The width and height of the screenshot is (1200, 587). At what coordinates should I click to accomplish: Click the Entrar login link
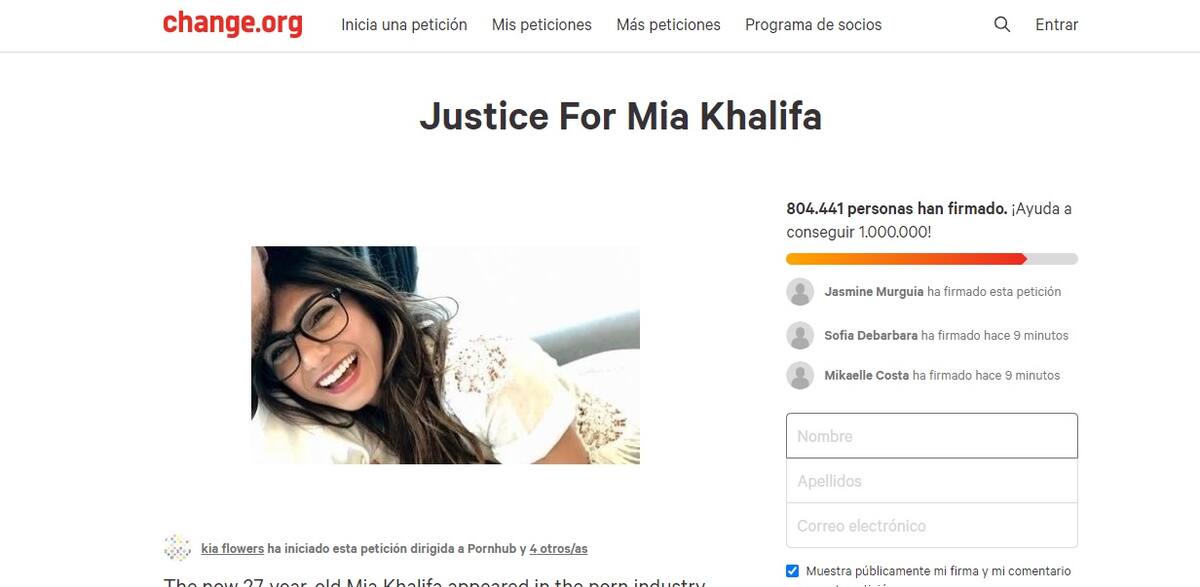tap(1056, 24)
